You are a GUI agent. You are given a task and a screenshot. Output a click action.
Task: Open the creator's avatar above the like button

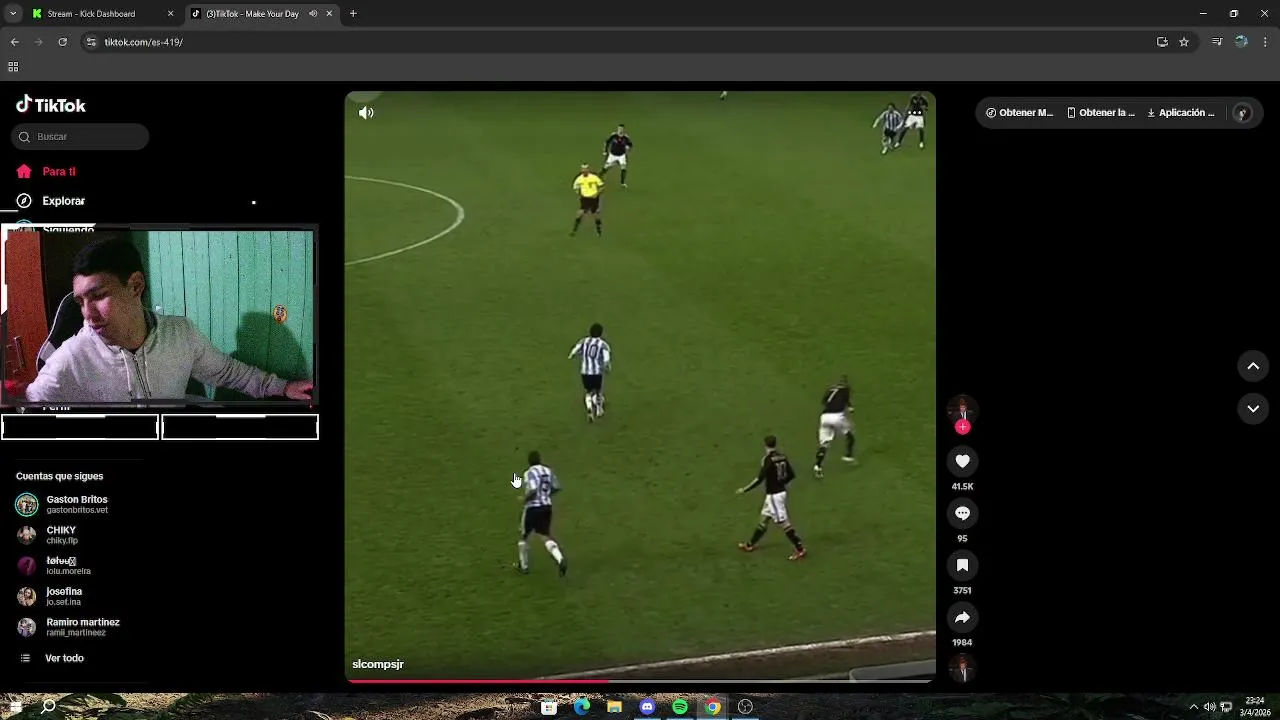coord(962,409)
